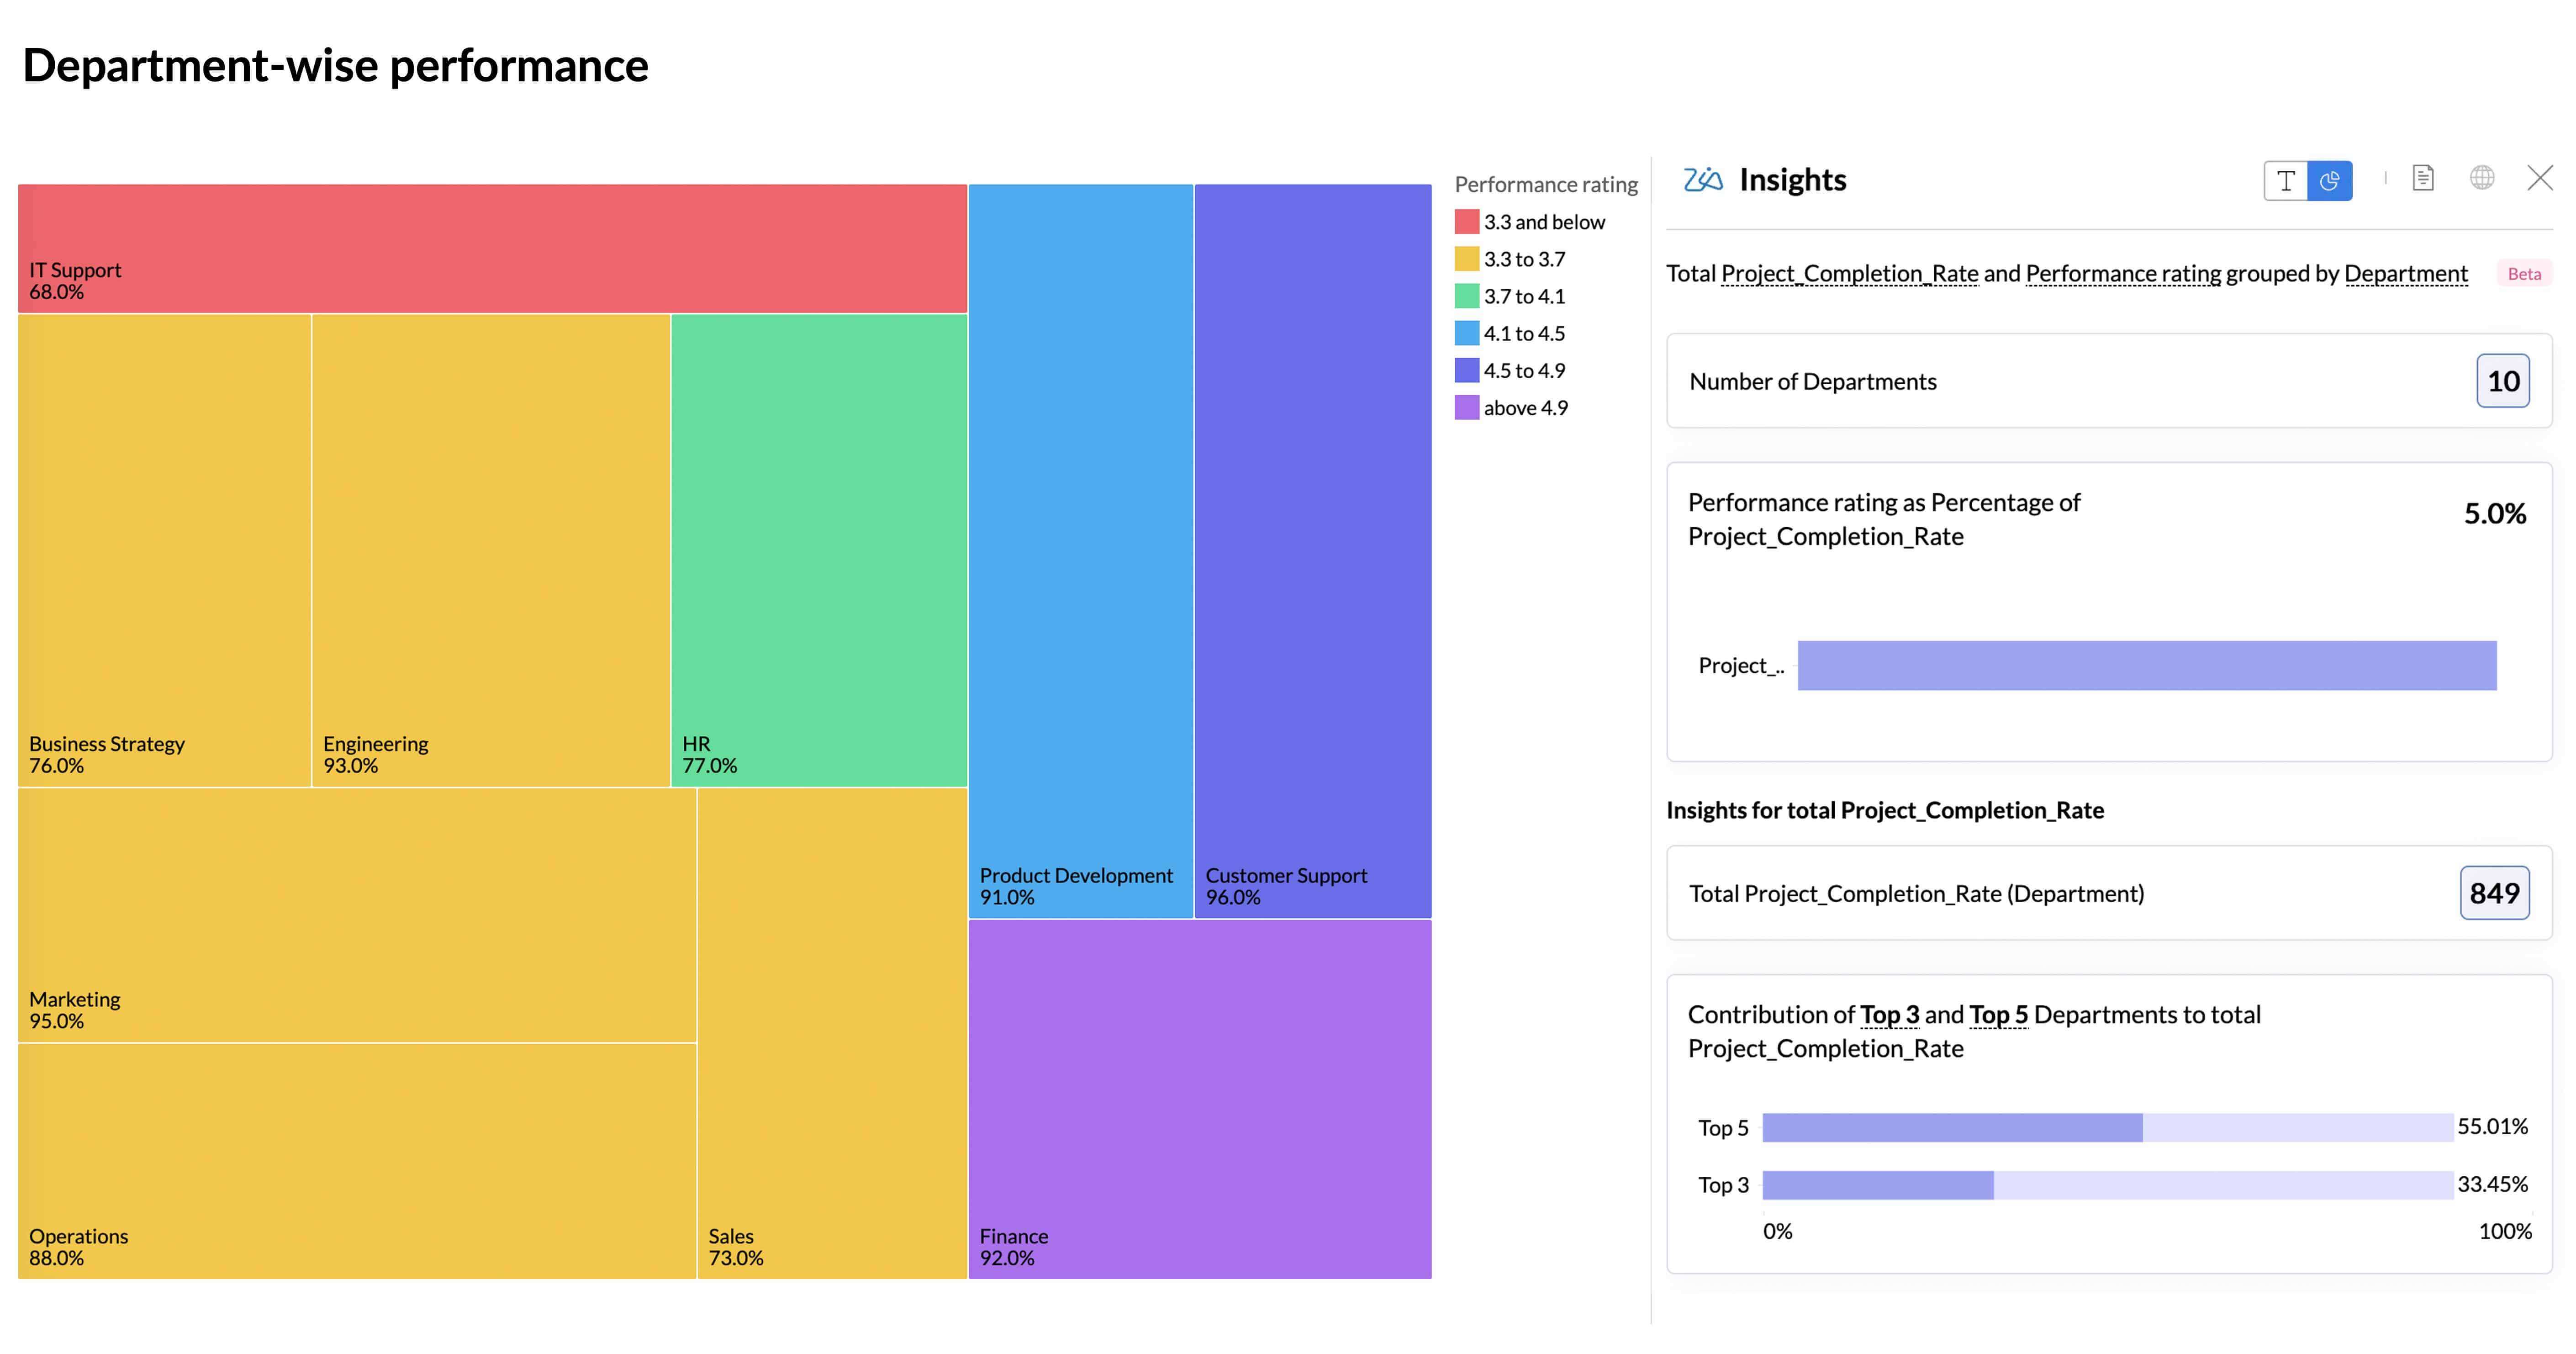
Task: Click the Engineering treemap tile
Action: (491, 551)
